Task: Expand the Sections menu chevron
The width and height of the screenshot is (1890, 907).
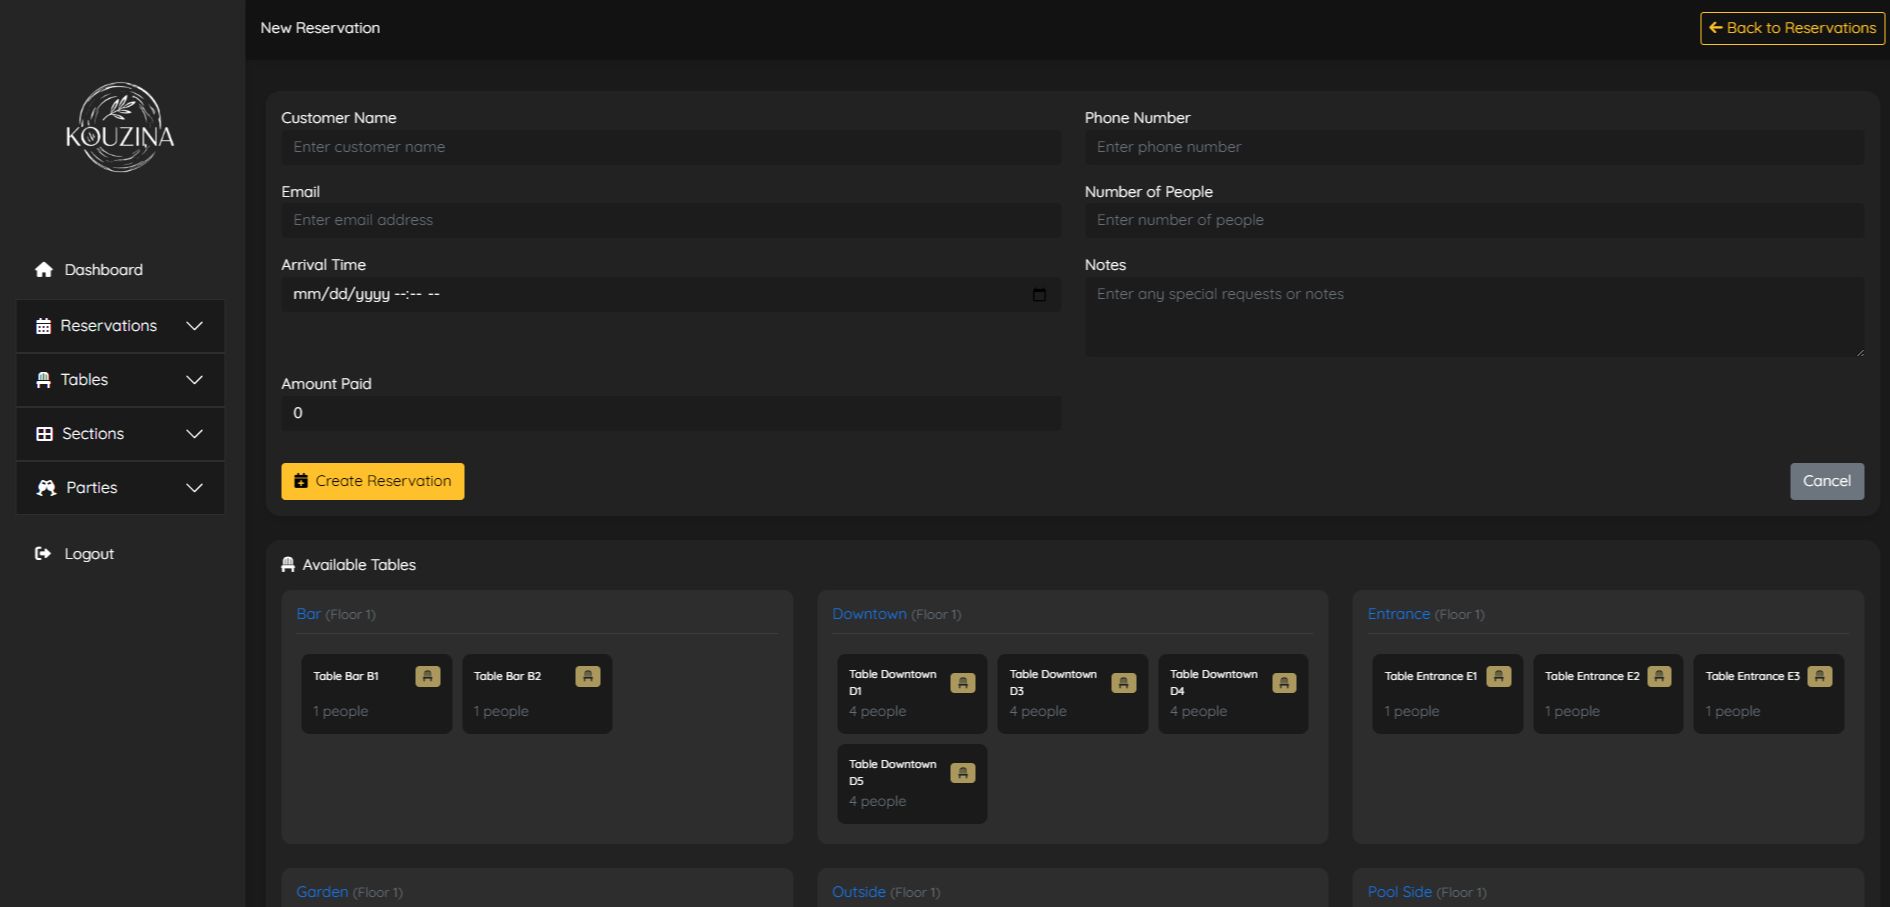Action: pyautogui.click(x=195, y=434)
